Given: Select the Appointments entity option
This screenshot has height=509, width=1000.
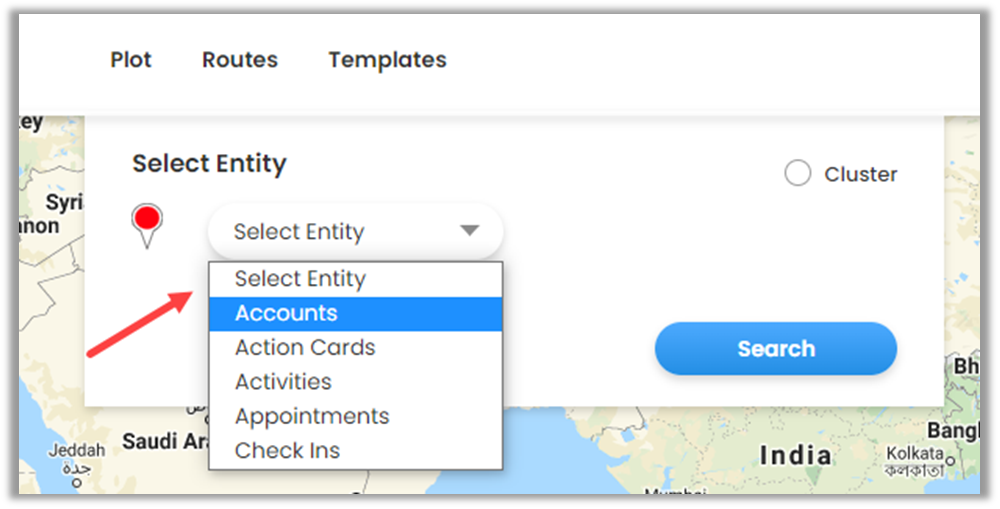Looking at the screenshot, I should (x=312, y=416).
